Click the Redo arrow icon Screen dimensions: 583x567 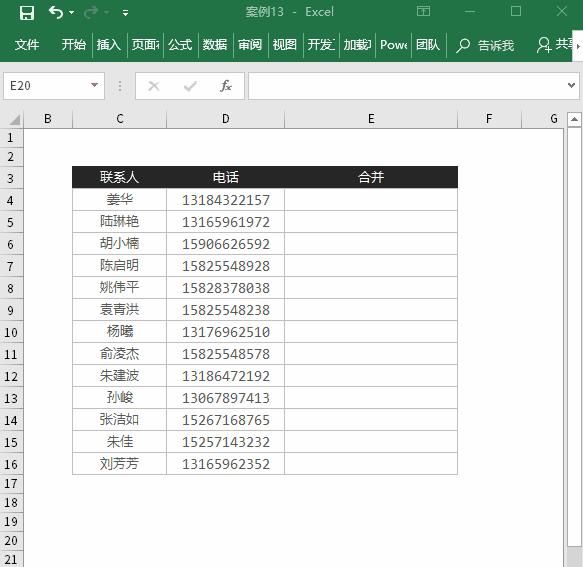click(x=91, y=13)
